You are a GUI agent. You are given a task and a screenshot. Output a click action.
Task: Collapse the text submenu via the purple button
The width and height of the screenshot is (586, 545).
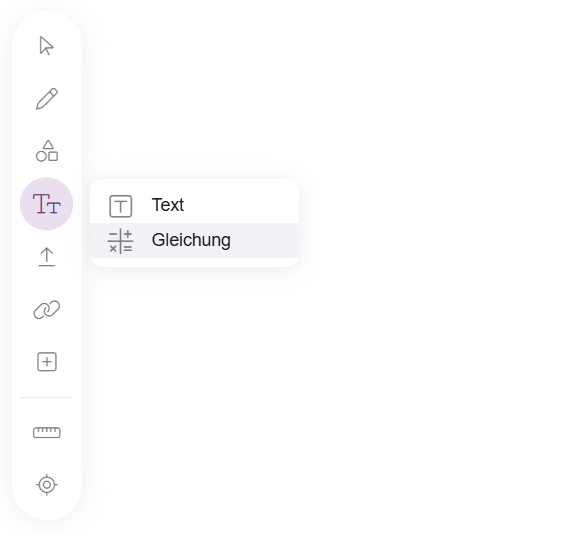pos(46,204)
